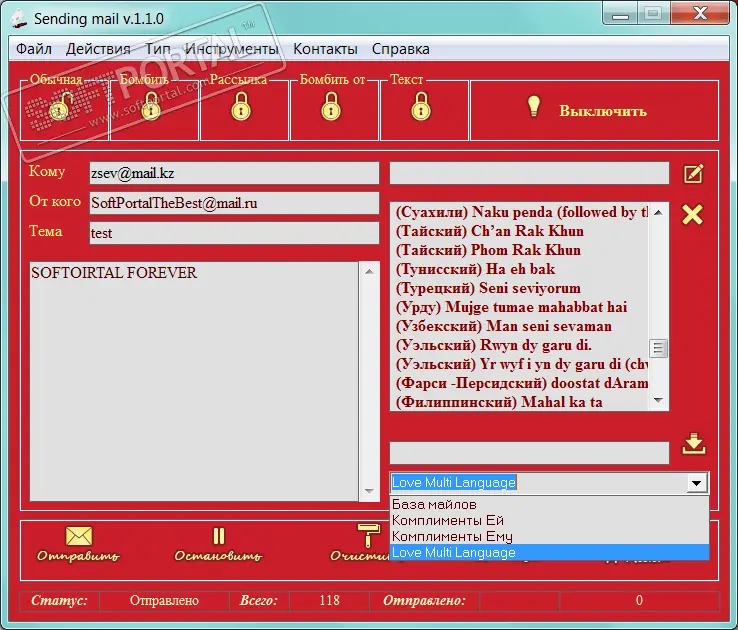Open the Инструменты menu
Image resolution: width=738 pixels, height=630 pixels.
(231, 48)
